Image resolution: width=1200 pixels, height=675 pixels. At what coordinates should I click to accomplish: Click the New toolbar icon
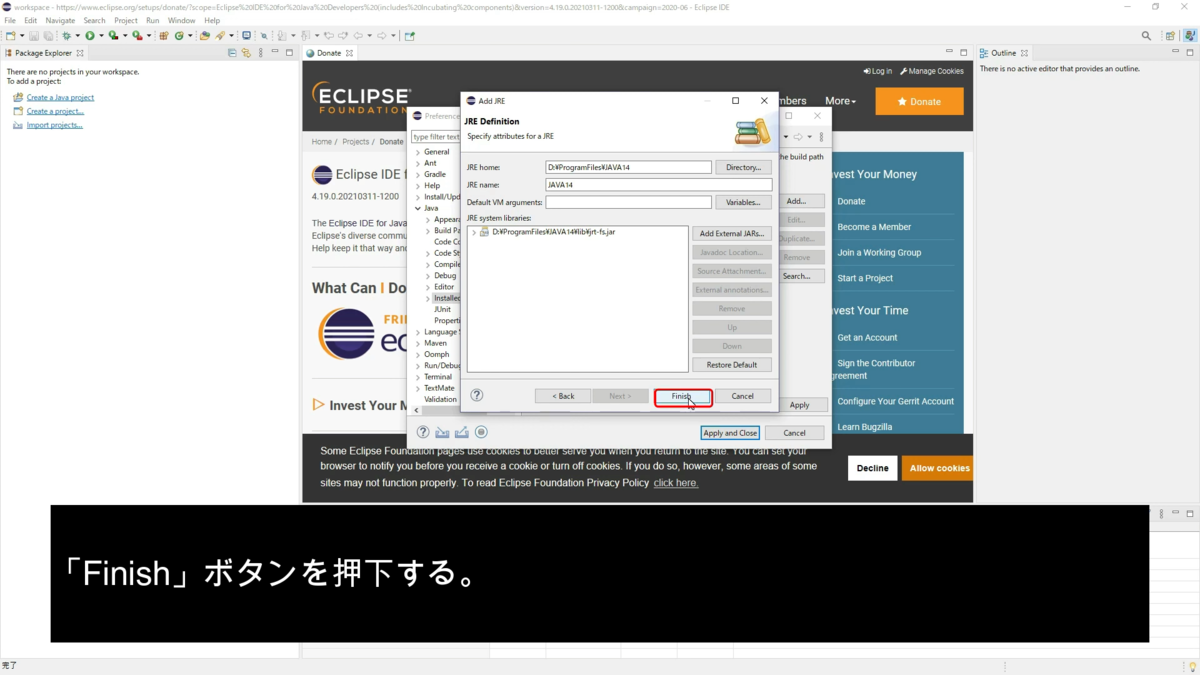[x=10, y=36]
